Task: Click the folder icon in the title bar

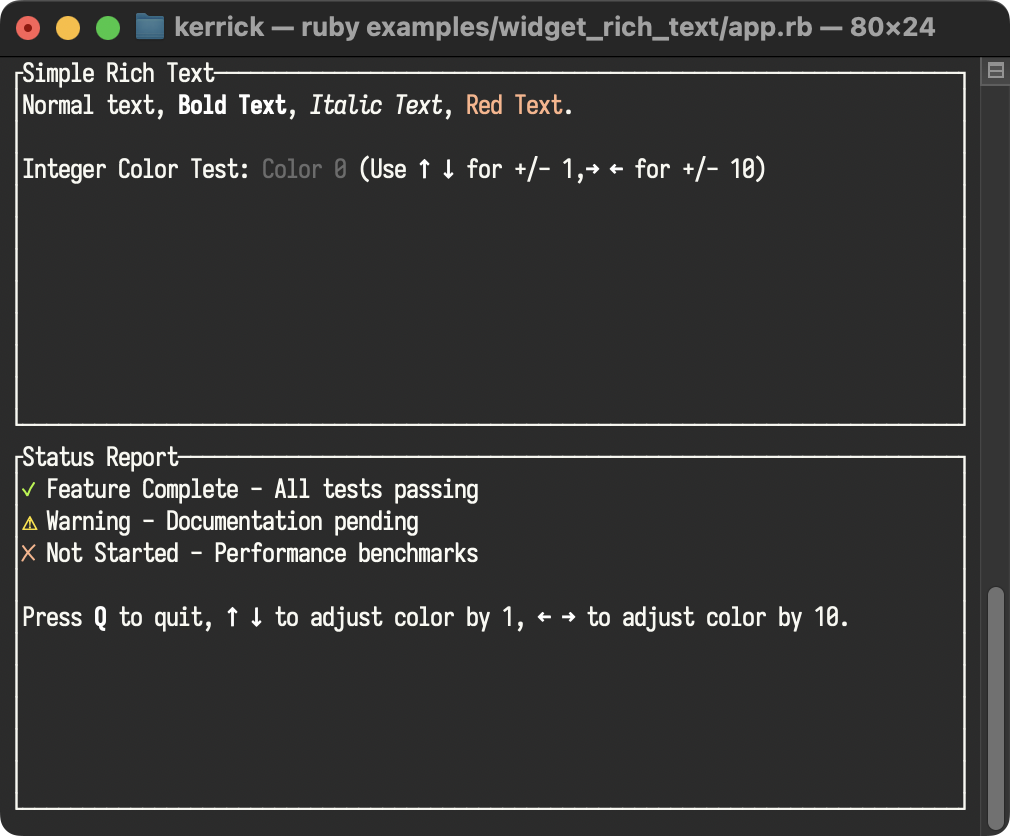Action: tap(150, 27)
